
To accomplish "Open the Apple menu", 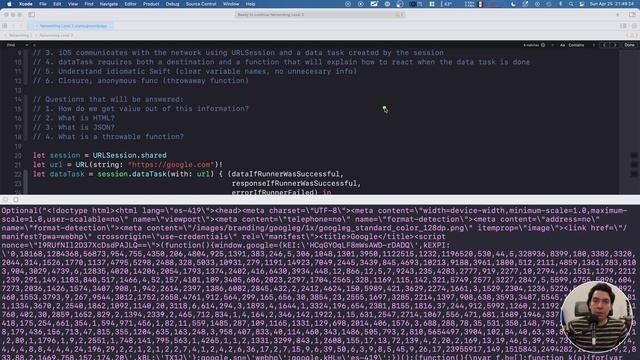I will pyautogui.click(x=9, y=4).
